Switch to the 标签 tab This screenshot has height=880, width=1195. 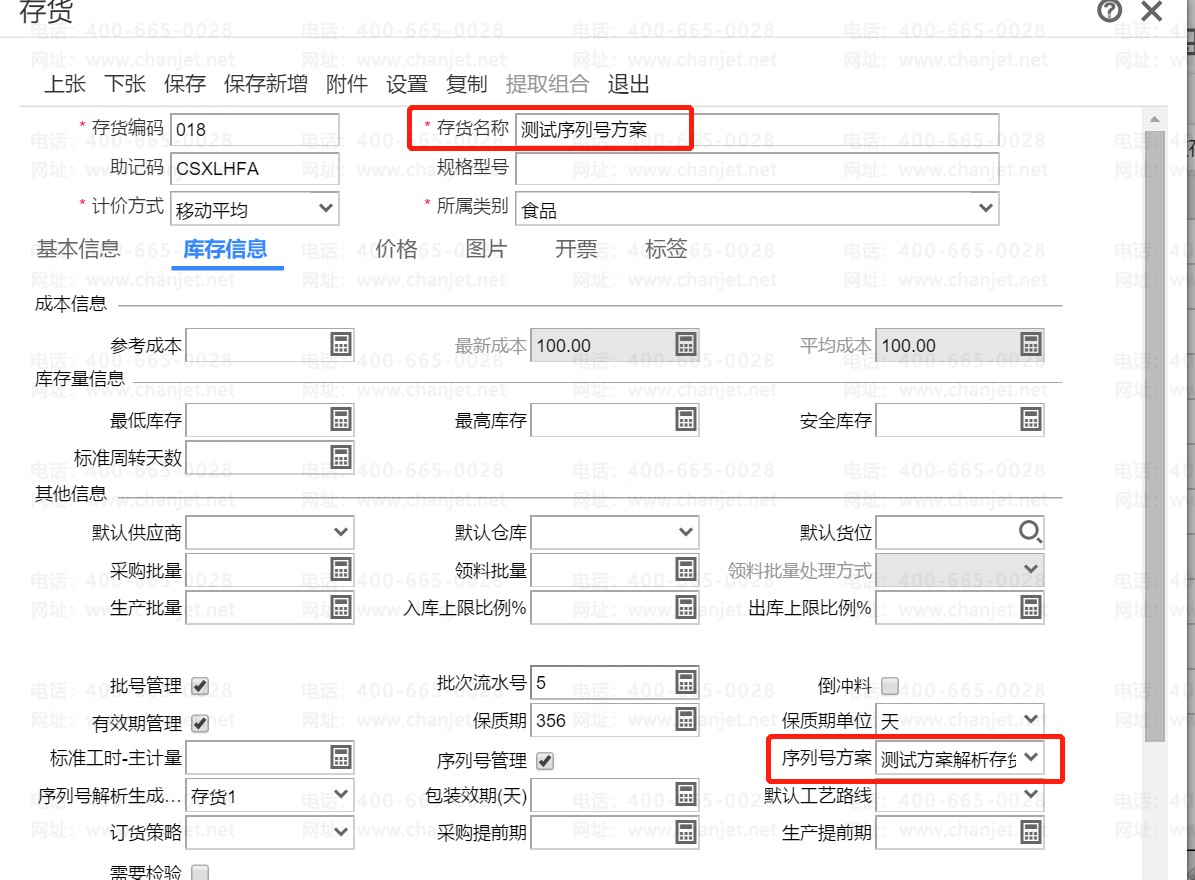coord(666,248)
